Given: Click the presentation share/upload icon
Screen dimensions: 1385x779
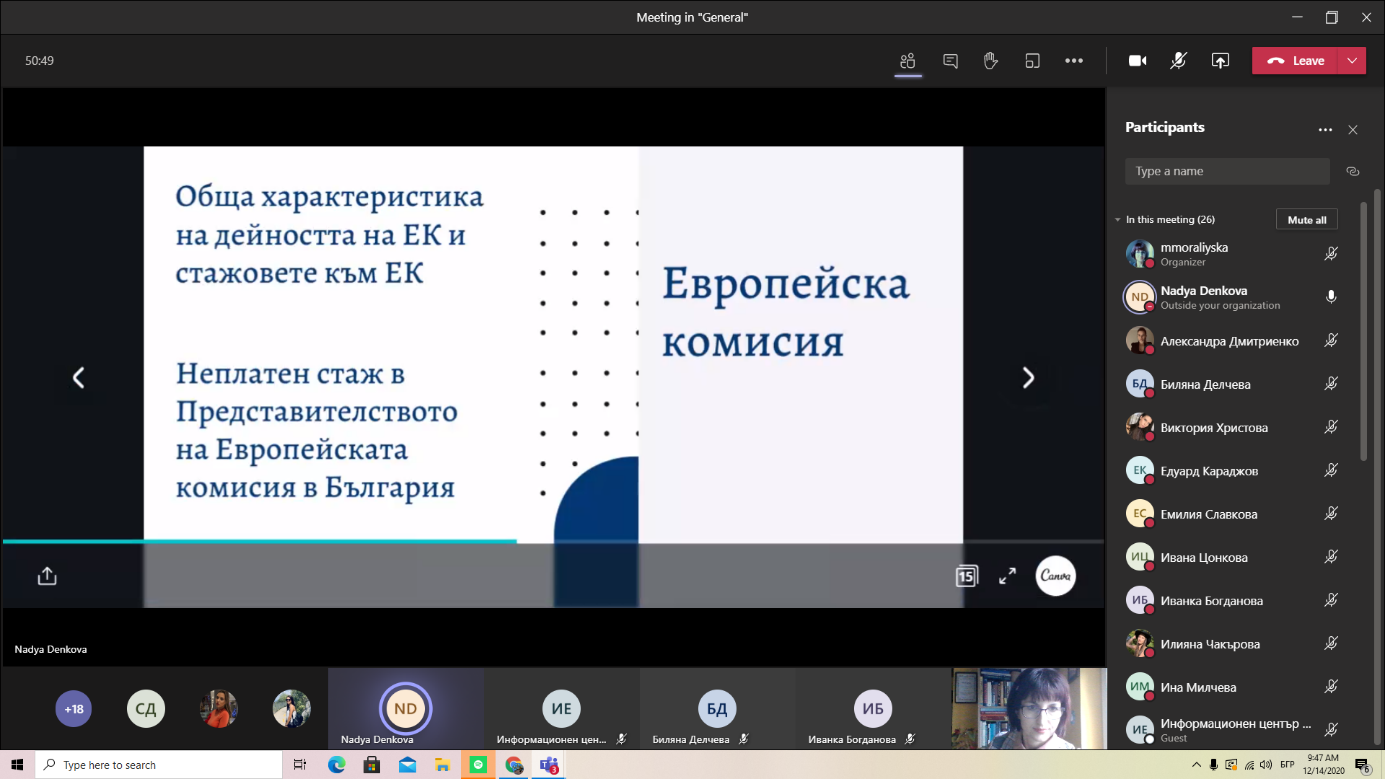Looking at the screenshot, I should (x=47, y=576).
